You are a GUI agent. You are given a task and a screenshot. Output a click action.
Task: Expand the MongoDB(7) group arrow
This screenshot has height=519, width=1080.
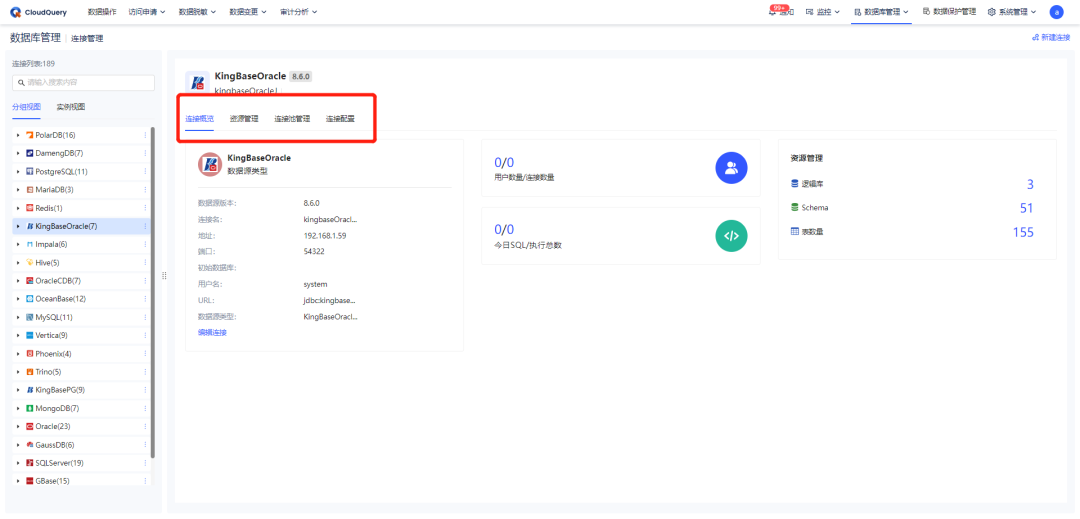(x=19, y=408)
